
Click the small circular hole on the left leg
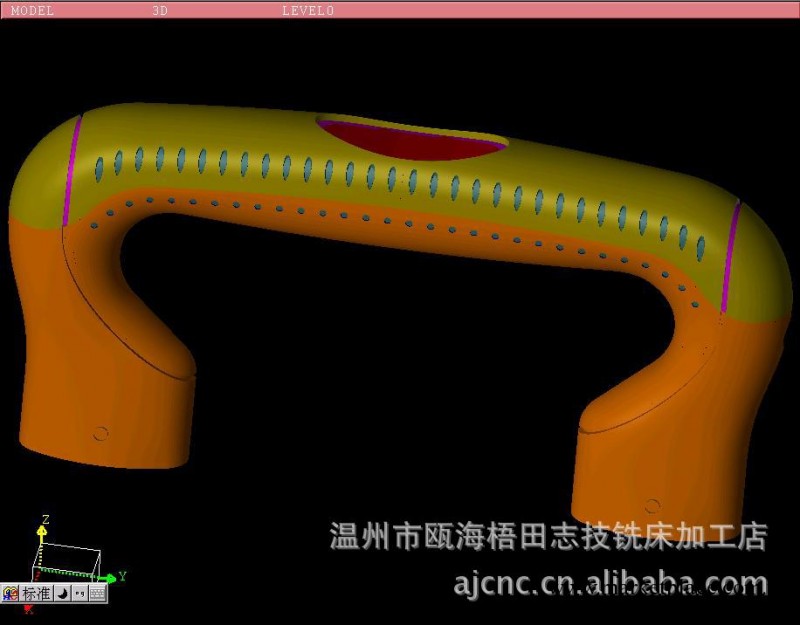tap(100, 433)
